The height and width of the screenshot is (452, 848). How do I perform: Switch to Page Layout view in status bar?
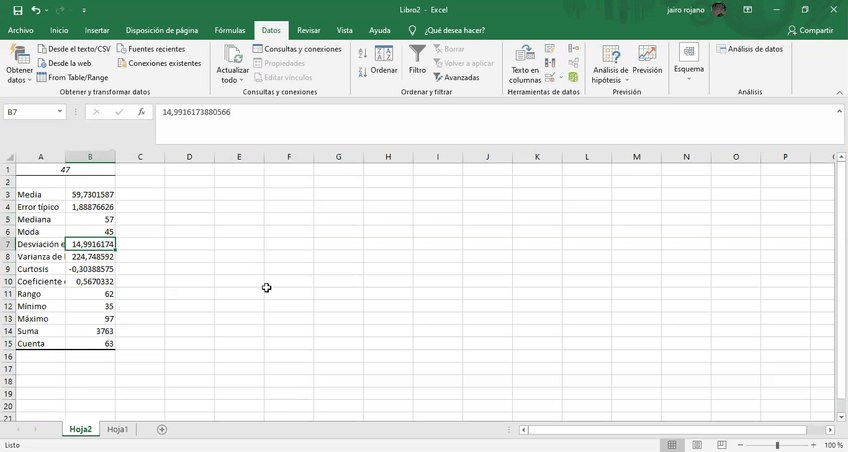click(x=699, y=444)
